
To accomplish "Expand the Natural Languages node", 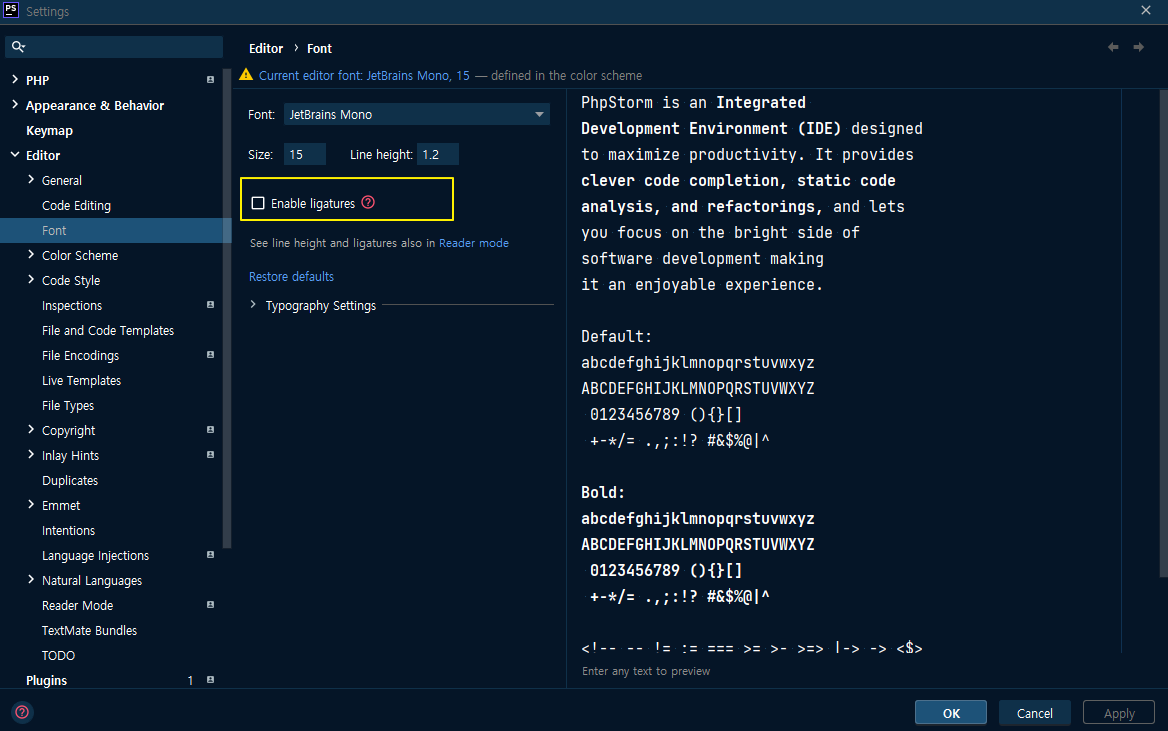I will [31, 579].
